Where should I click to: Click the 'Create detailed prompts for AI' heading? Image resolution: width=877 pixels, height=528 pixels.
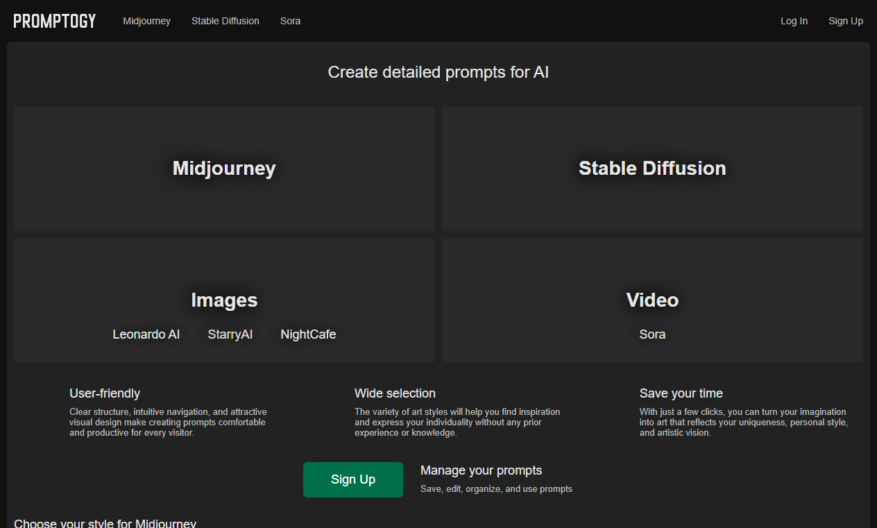pos(438,72)
